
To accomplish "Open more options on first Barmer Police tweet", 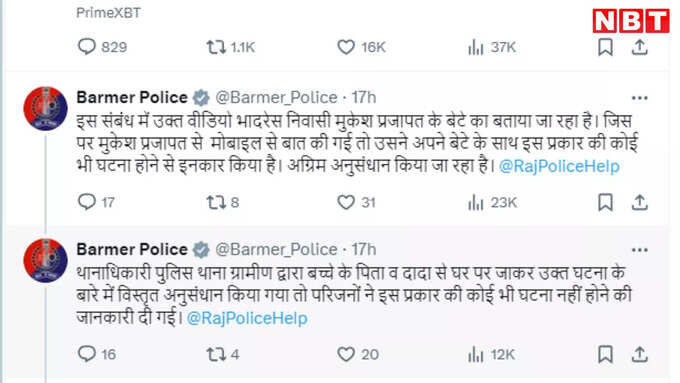I will [640, 98].
